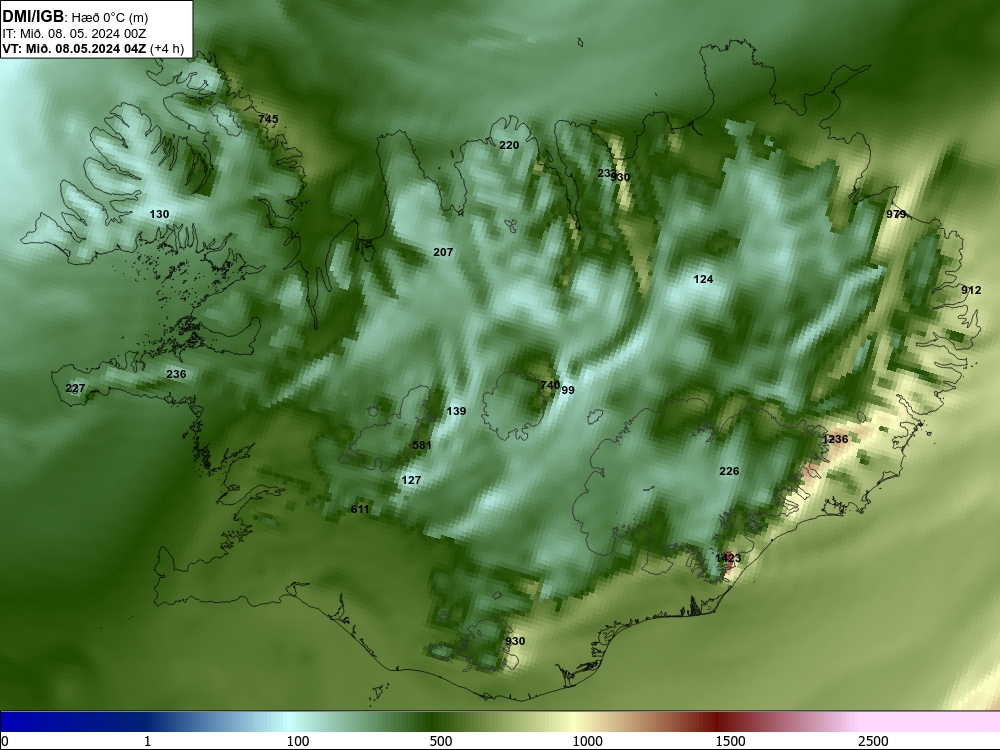The width and height of the screenshot is (1000, 750).
Task: Click the map value 1236
Action: (x=835, y=439)
